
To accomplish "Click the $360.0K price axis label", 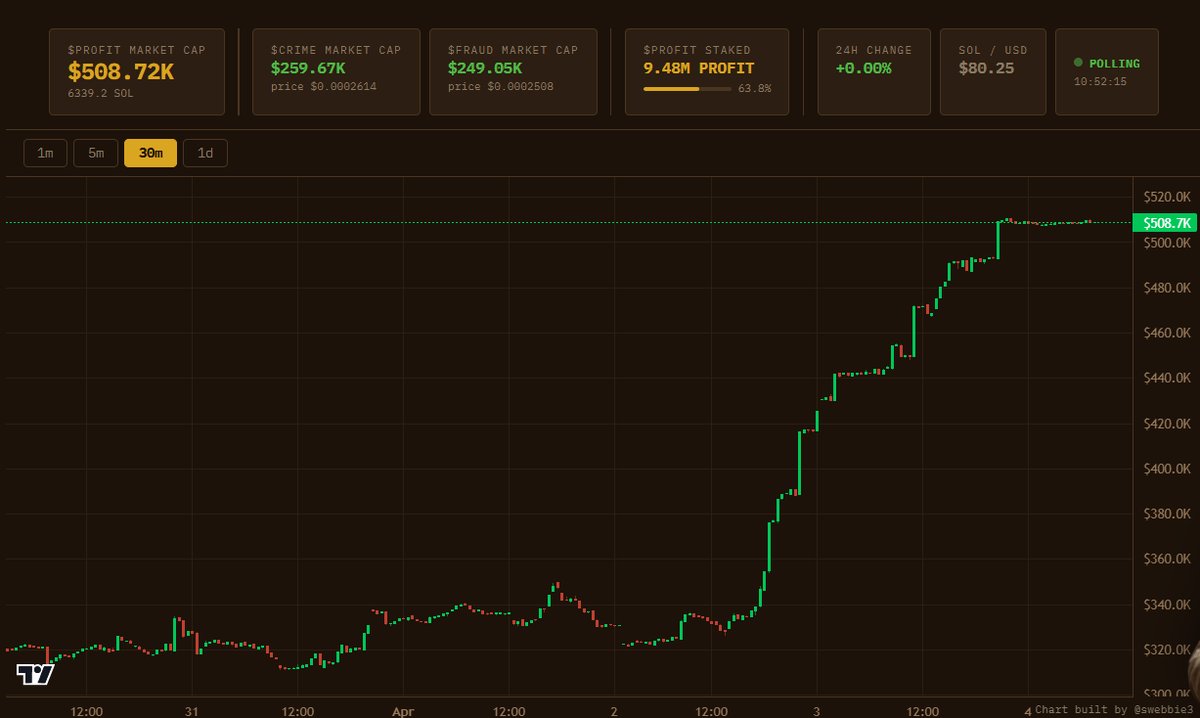I will click(1167, 559).
